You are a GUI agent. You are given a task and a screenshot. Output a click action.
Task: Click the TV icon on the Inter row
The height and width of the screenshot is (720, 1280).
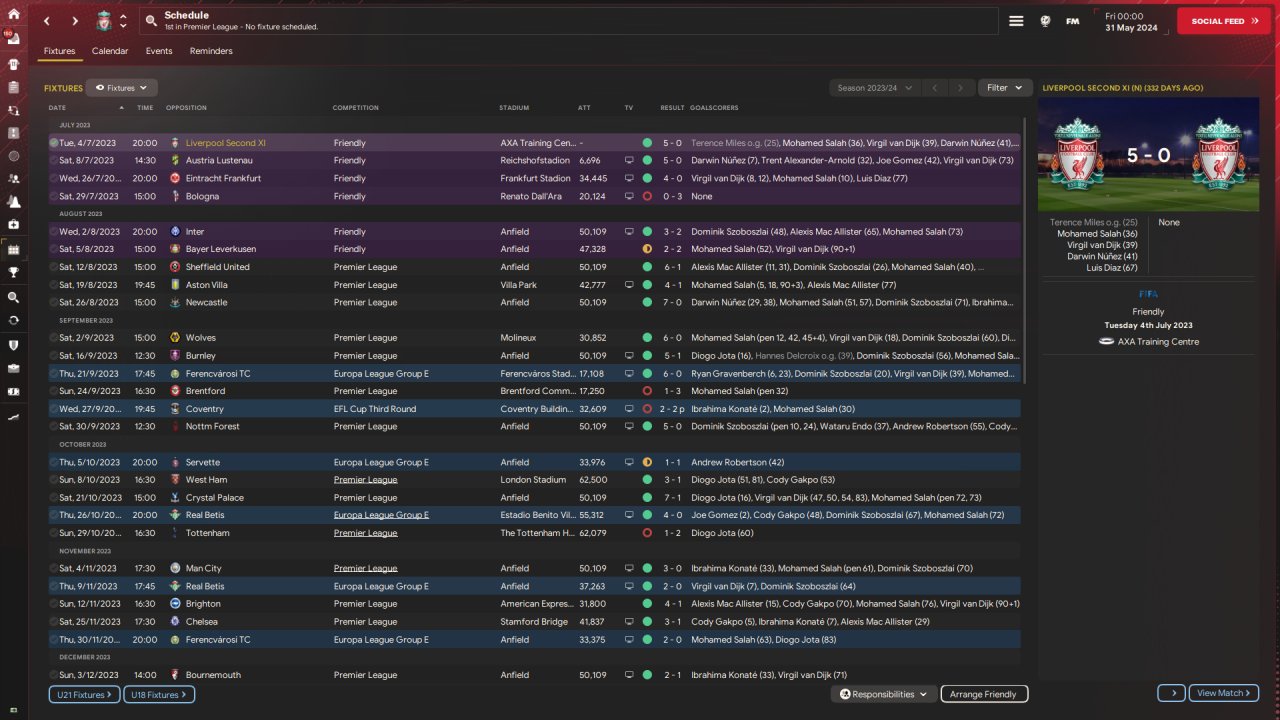pyautogui.click(x=629, y=231)
